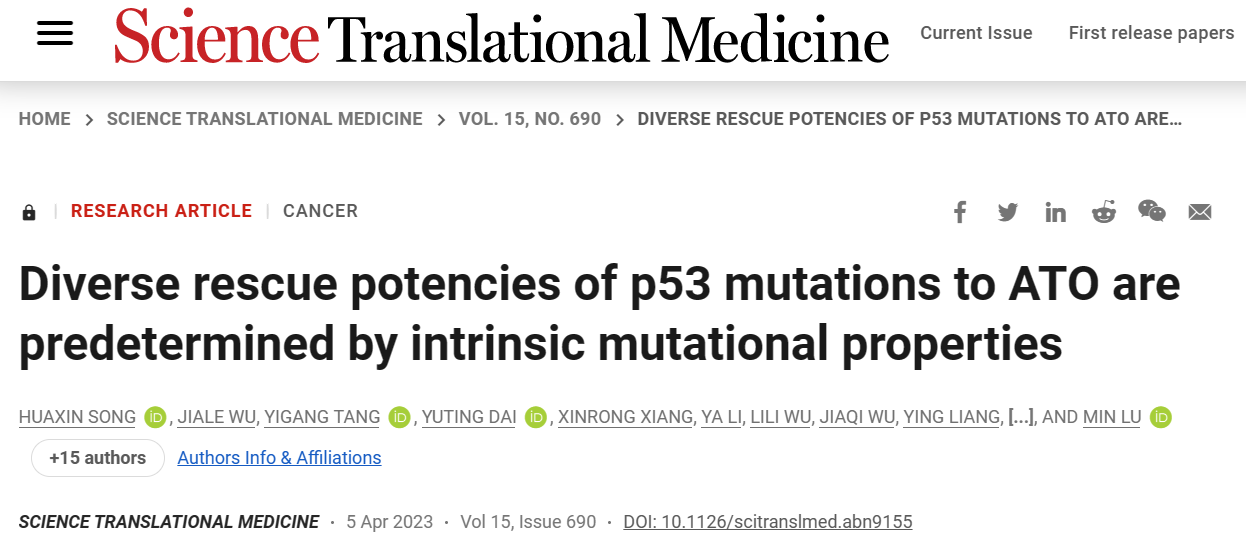Expand the hidden authors ellipsis [...]
The image size is (1246, 543).
[1021, 417]
